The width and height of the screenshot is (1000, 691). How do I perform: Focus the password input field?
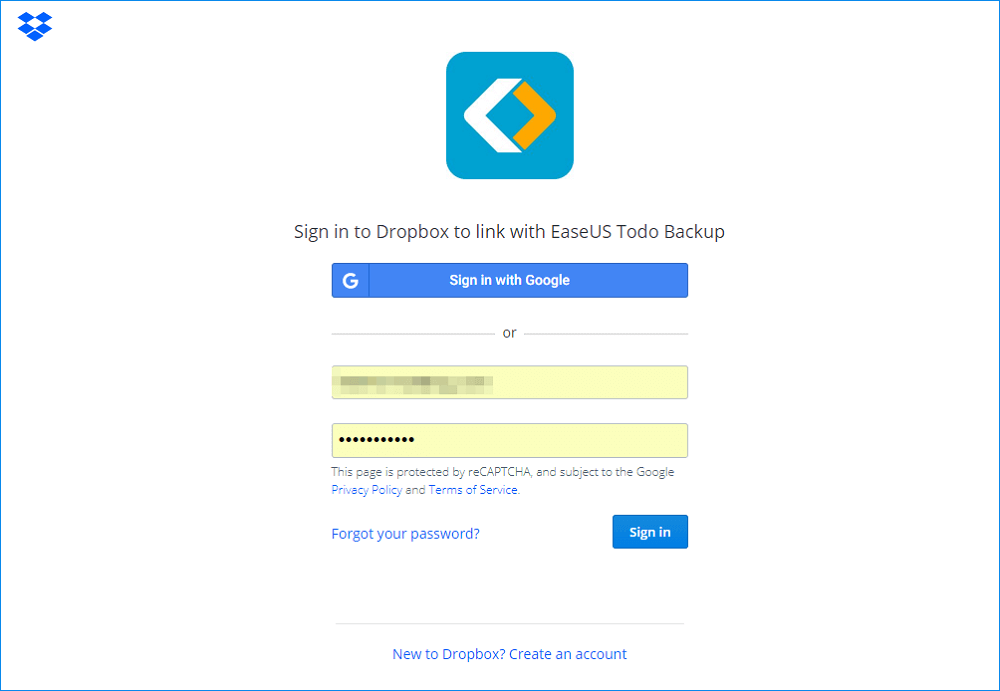tap(510, 440)
